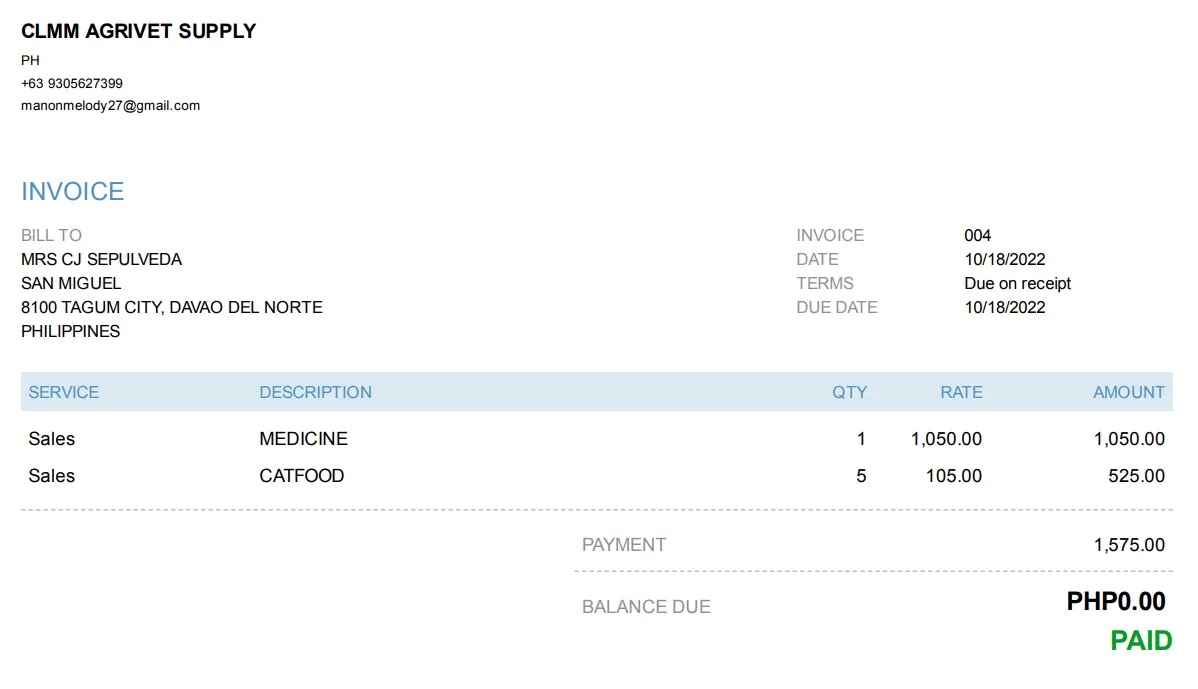
Task: Select customer name MRS CJ SEPULVEDA
Action: (x=101, y=259)
